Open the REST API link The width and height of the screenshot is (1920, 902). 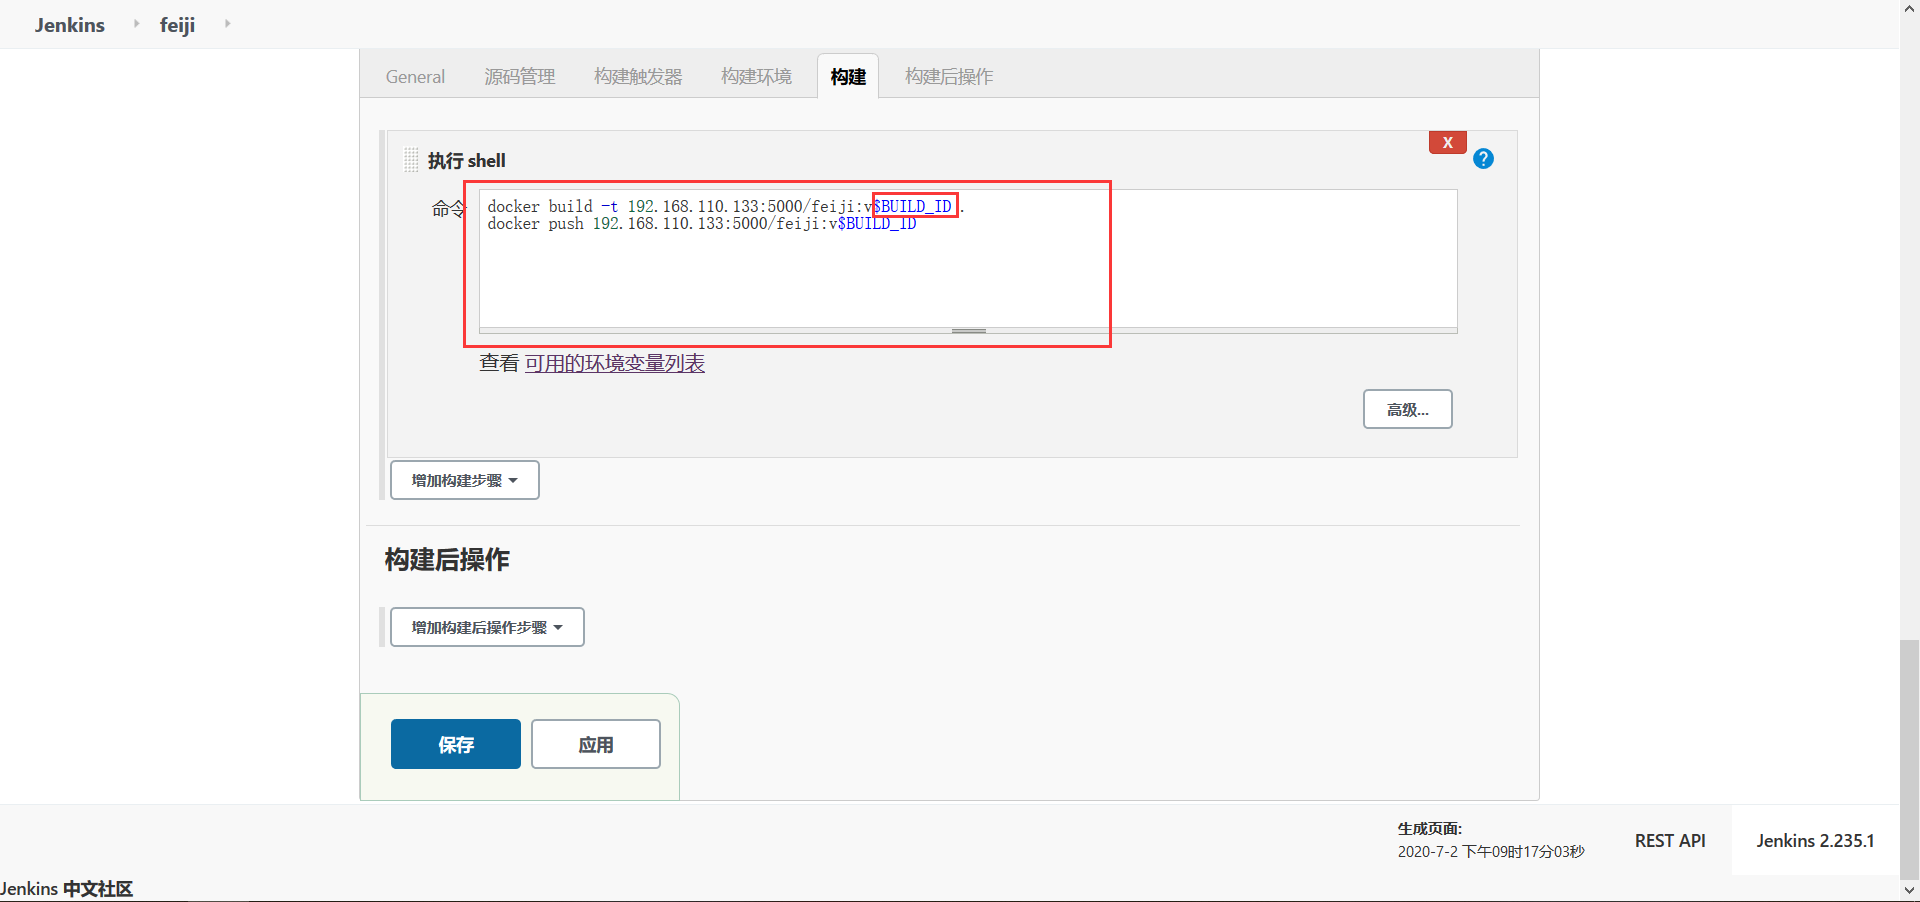[x=1670, y=841]
